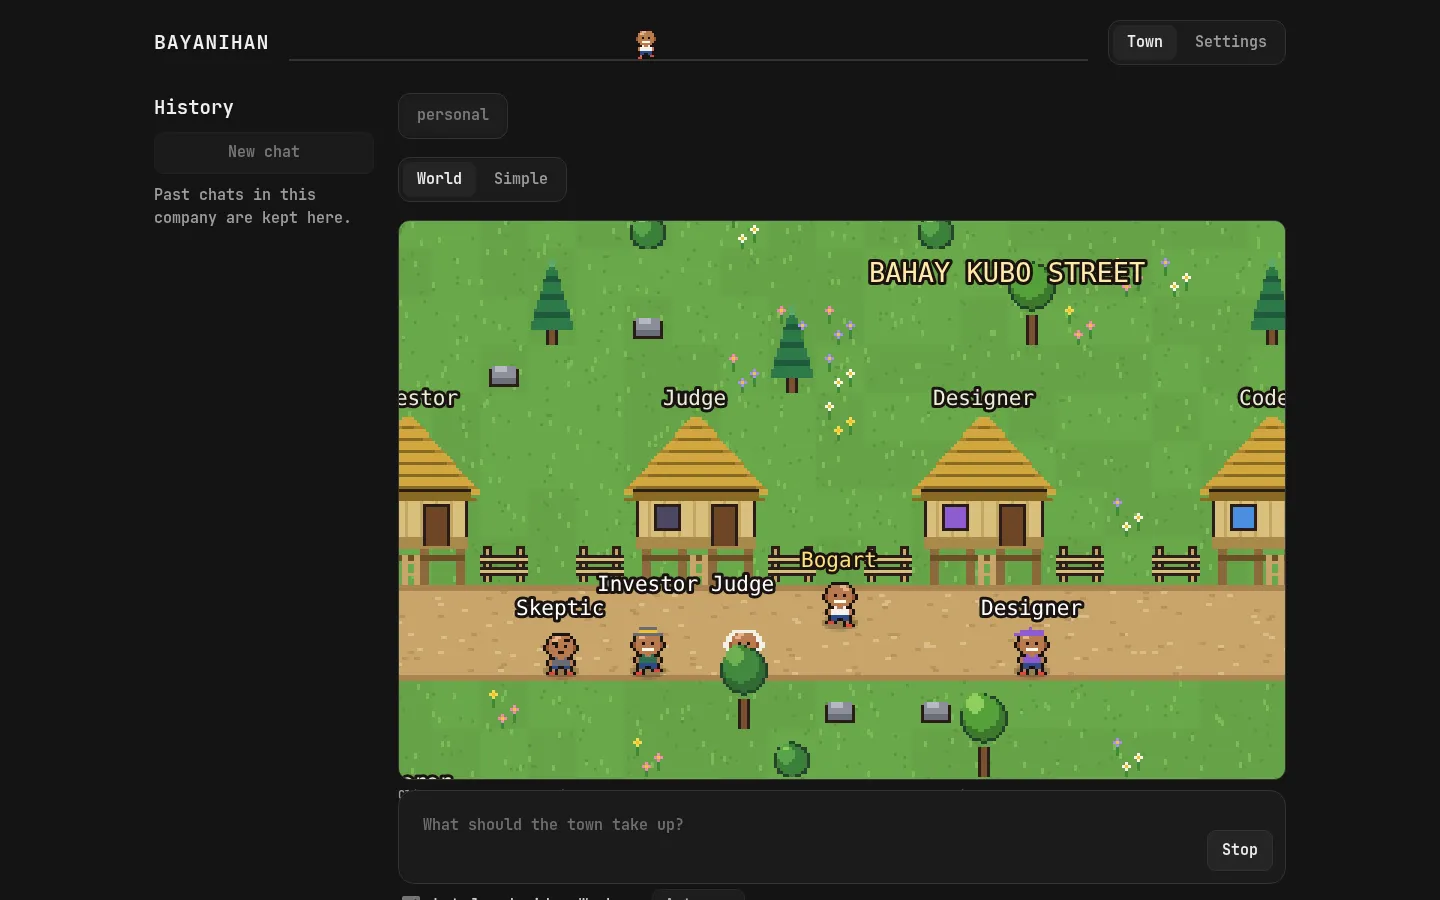Open the Designer's hut with purple window
Image resolution: width=1440 pixels, height=900 pixels.
point(984,500)
